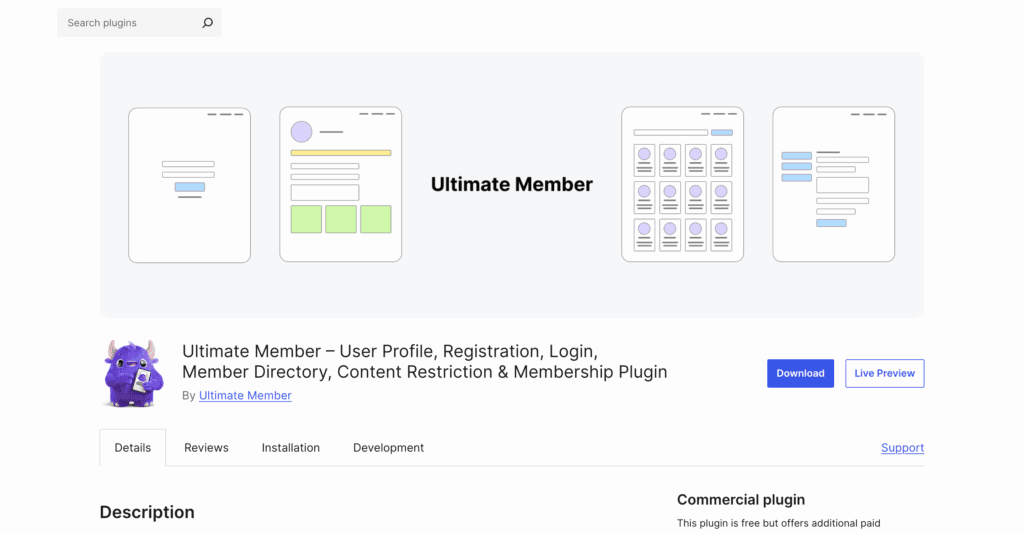1024x533 pixels.
Task: Open the Installation tab
Action: (291, 447)
